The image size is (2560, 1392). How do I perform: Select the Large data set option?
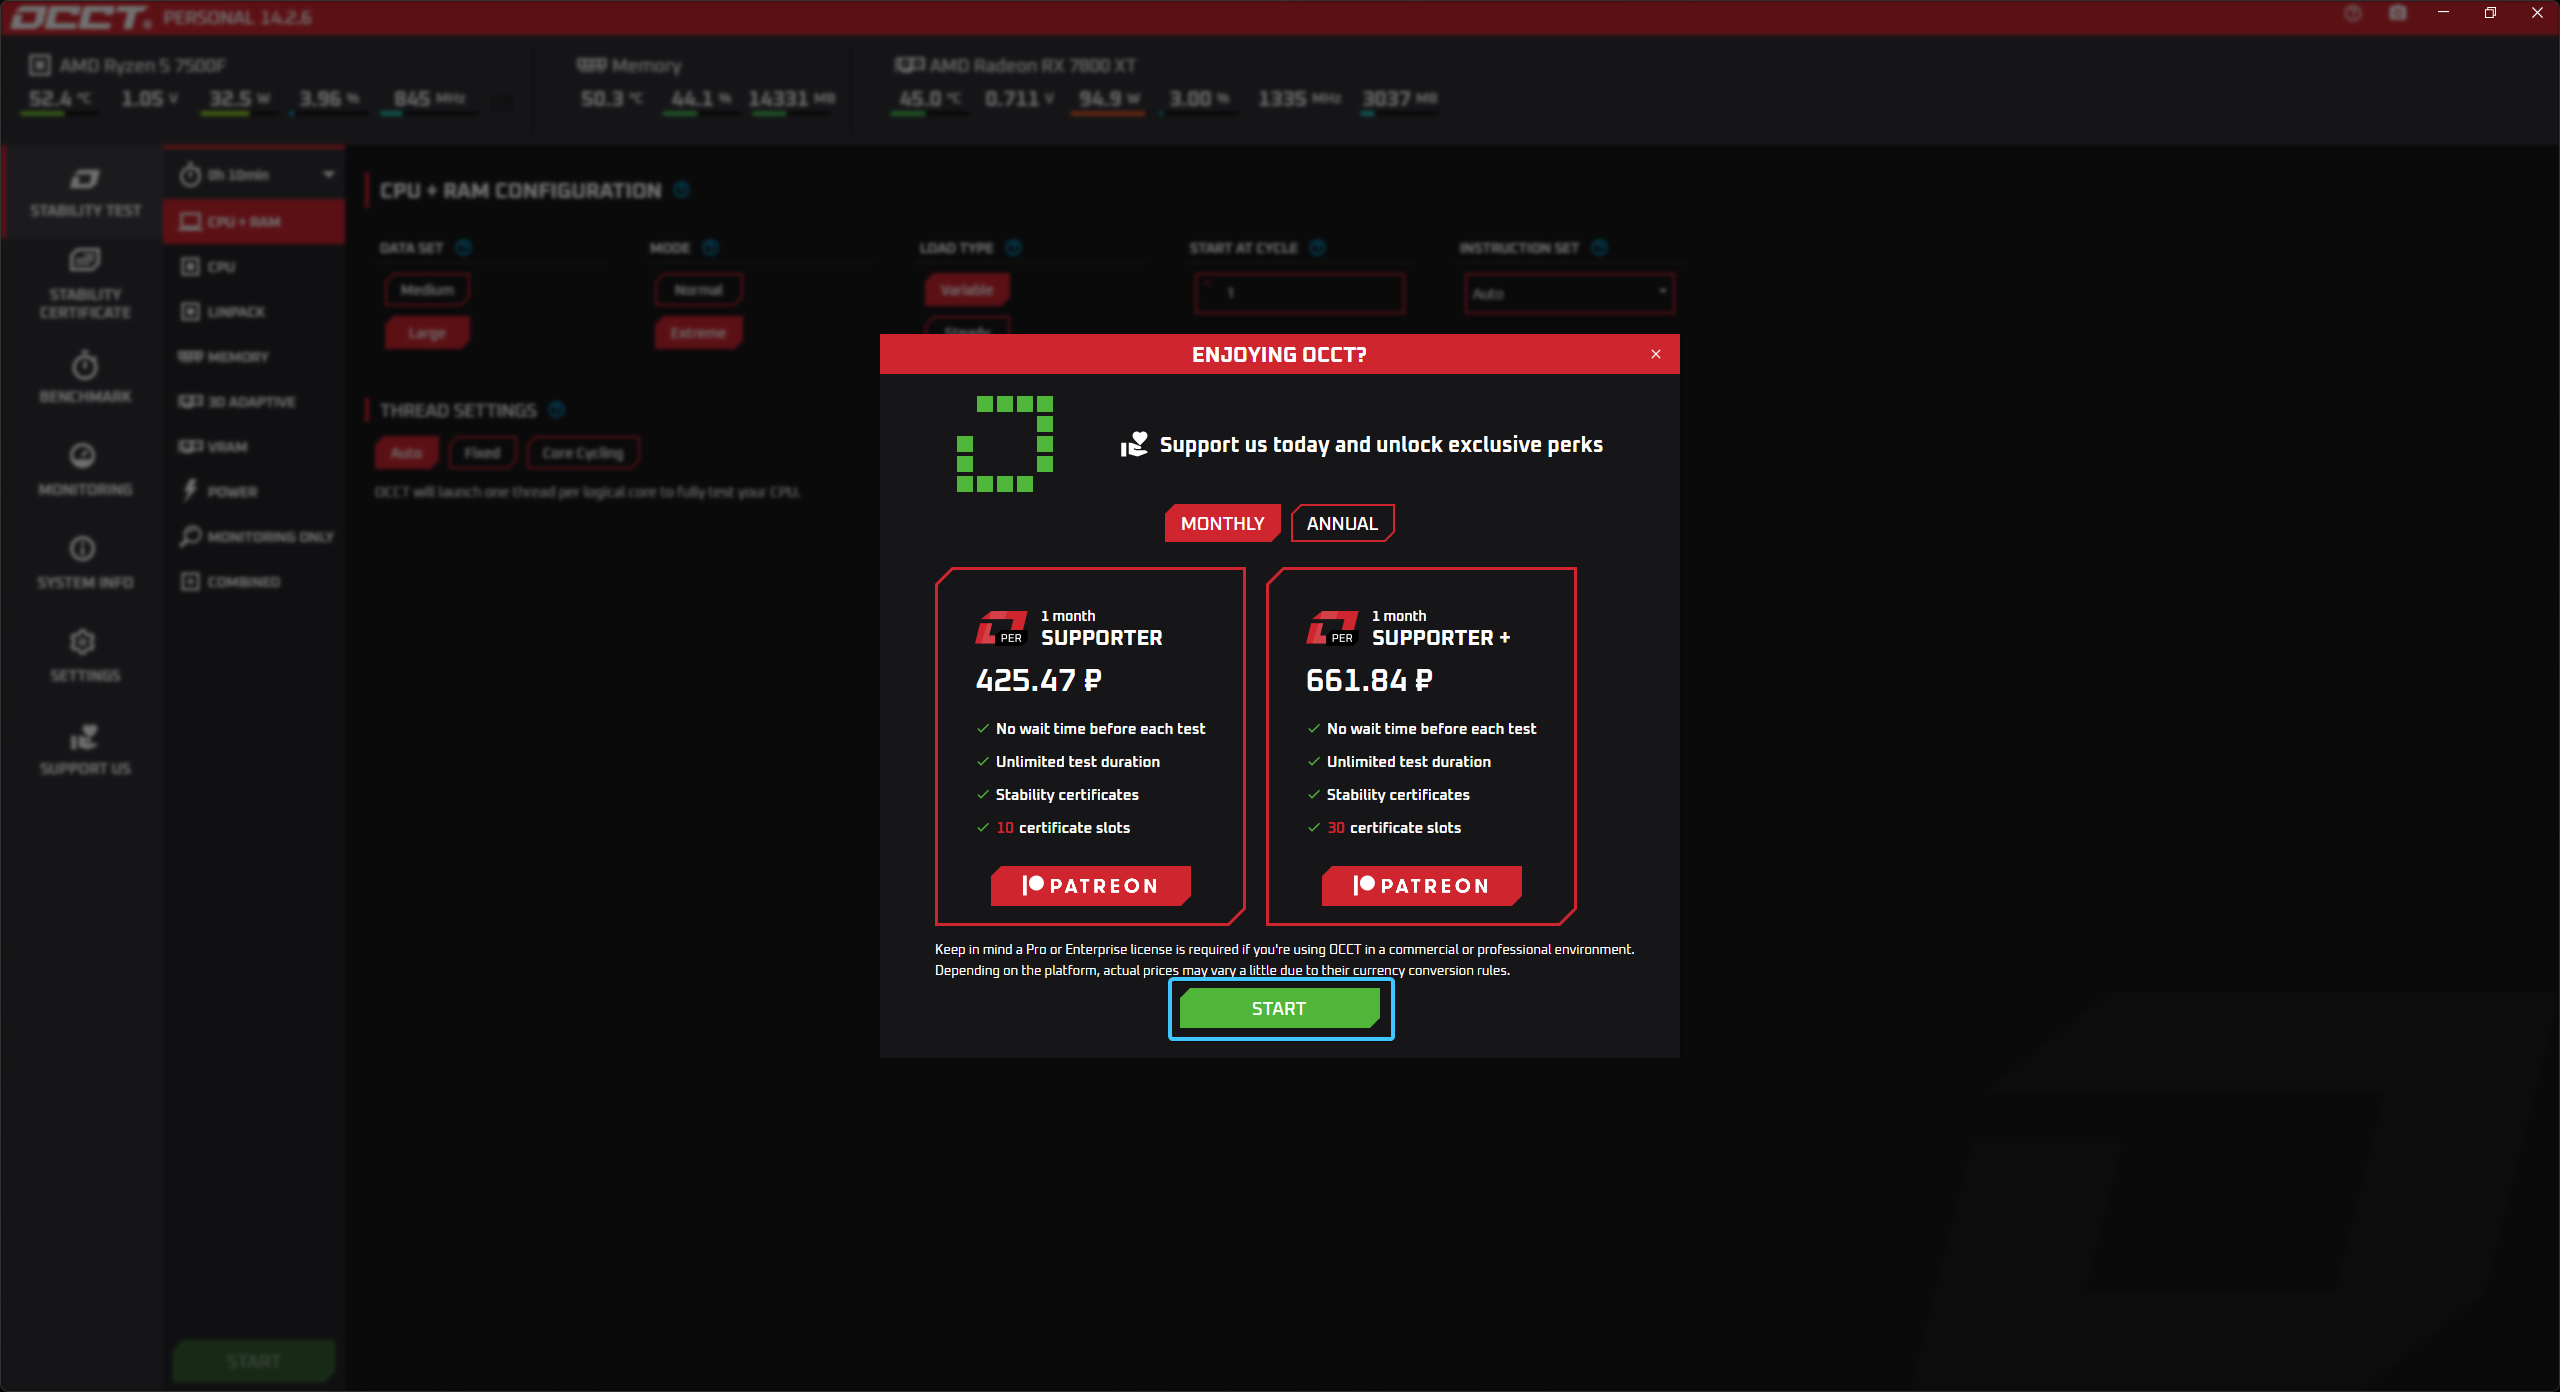coord(427,333)
